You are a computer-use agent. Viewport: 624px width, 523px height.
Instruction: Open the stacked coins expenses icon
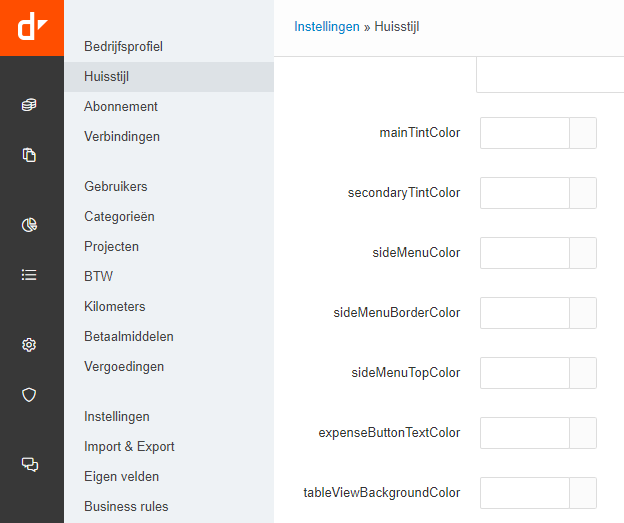click(30, 105)
